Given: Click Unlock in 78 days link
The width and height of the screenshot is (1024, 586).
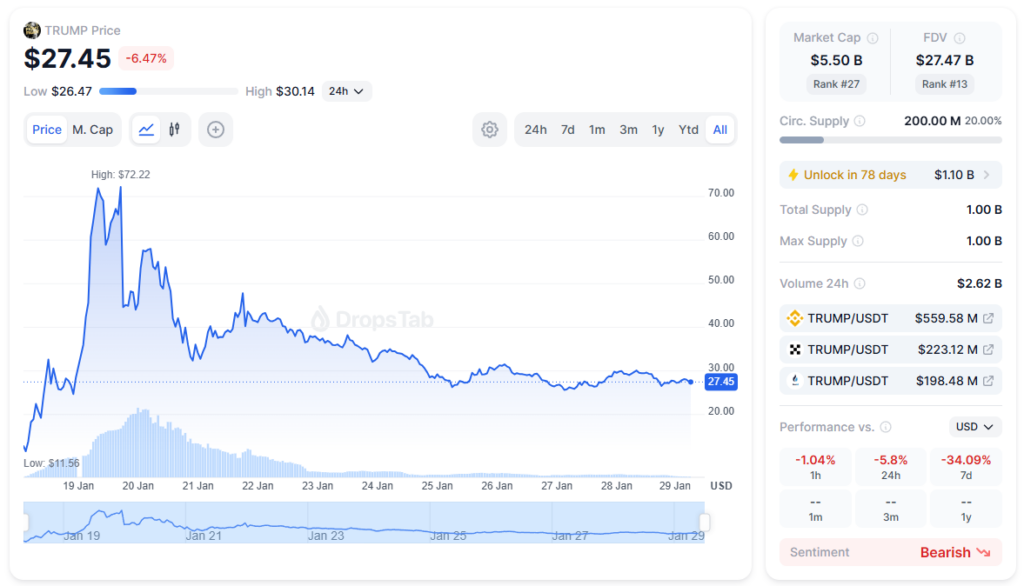Looking at the screenshot, I should (x=855, y=175).
